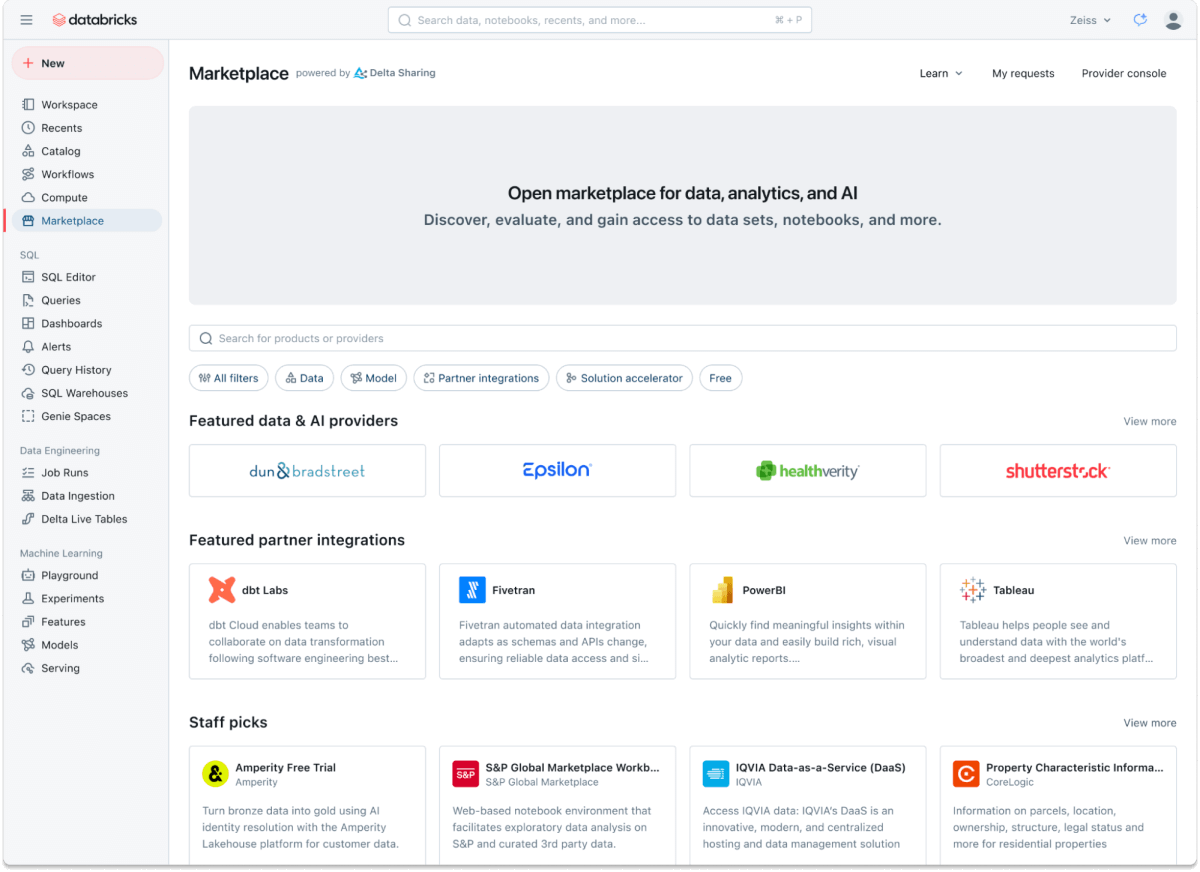
Task: Click the Tableau logo icon
Action: coord(973,590)
